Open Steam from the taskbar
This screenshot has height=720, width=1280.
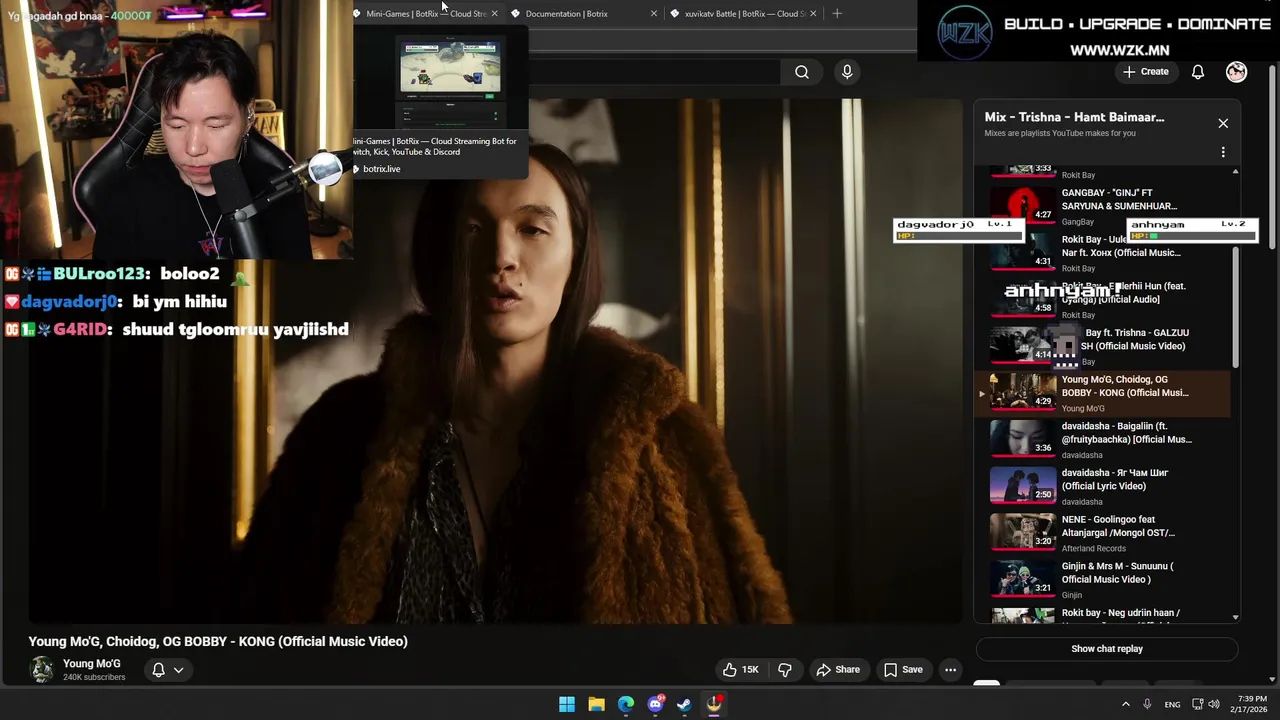point(684,704)
